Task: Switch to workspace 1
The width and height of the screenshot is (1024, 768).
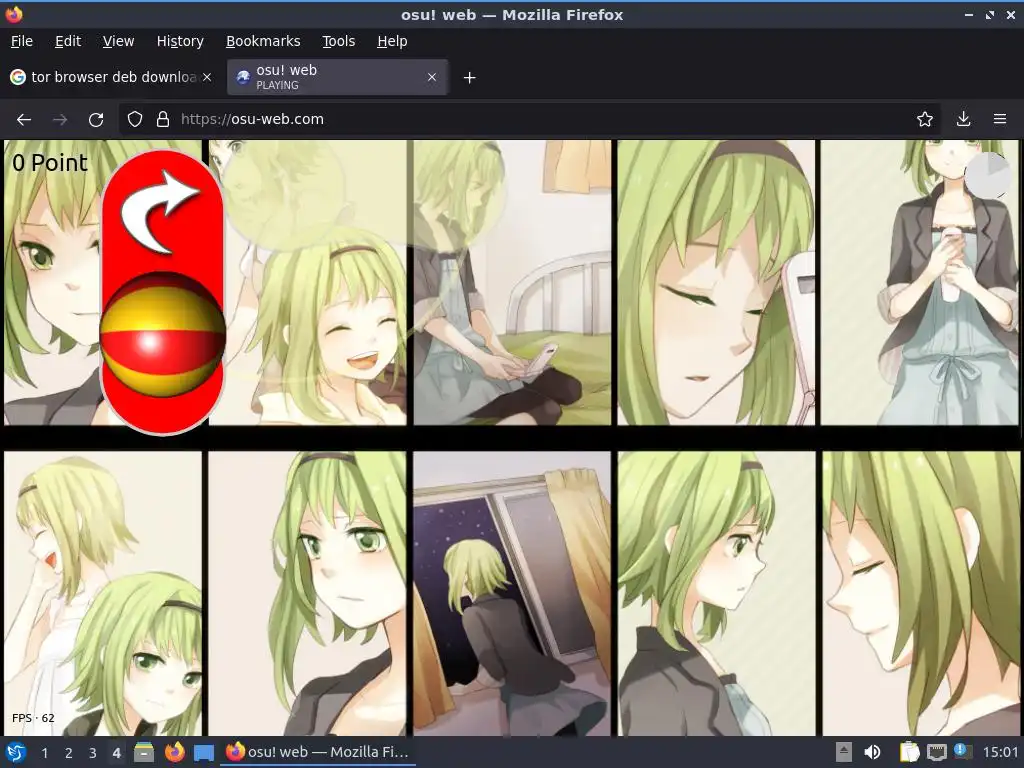Action: click(44, 753)
